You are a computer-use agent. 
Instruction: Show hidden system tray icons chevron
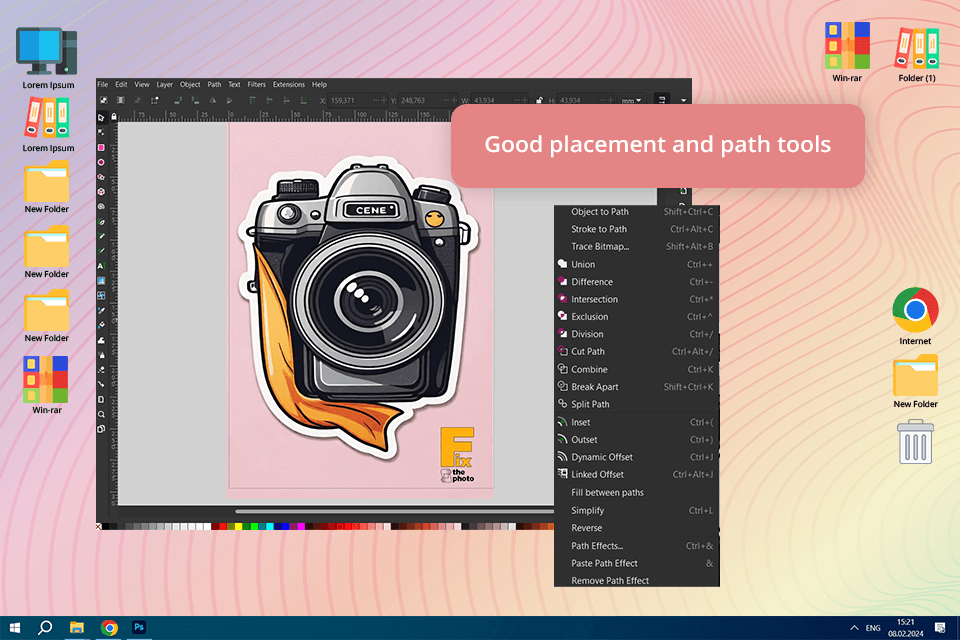tap(854, 628)
